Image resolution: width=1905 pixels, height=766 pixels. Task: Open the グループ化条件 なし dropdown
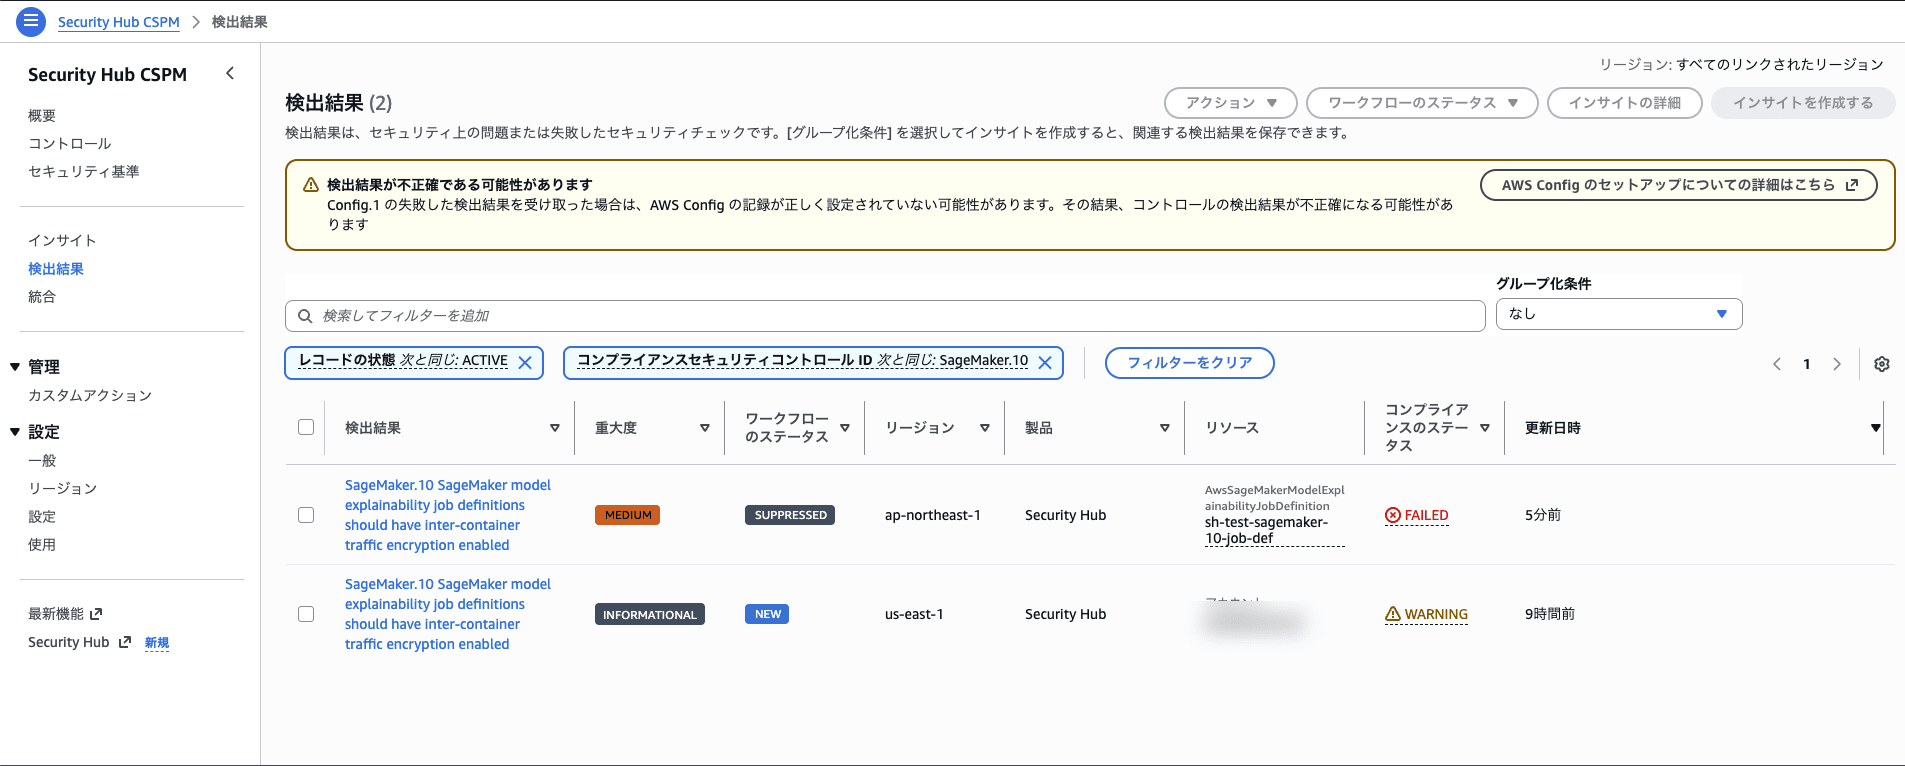pos(1619,314)
